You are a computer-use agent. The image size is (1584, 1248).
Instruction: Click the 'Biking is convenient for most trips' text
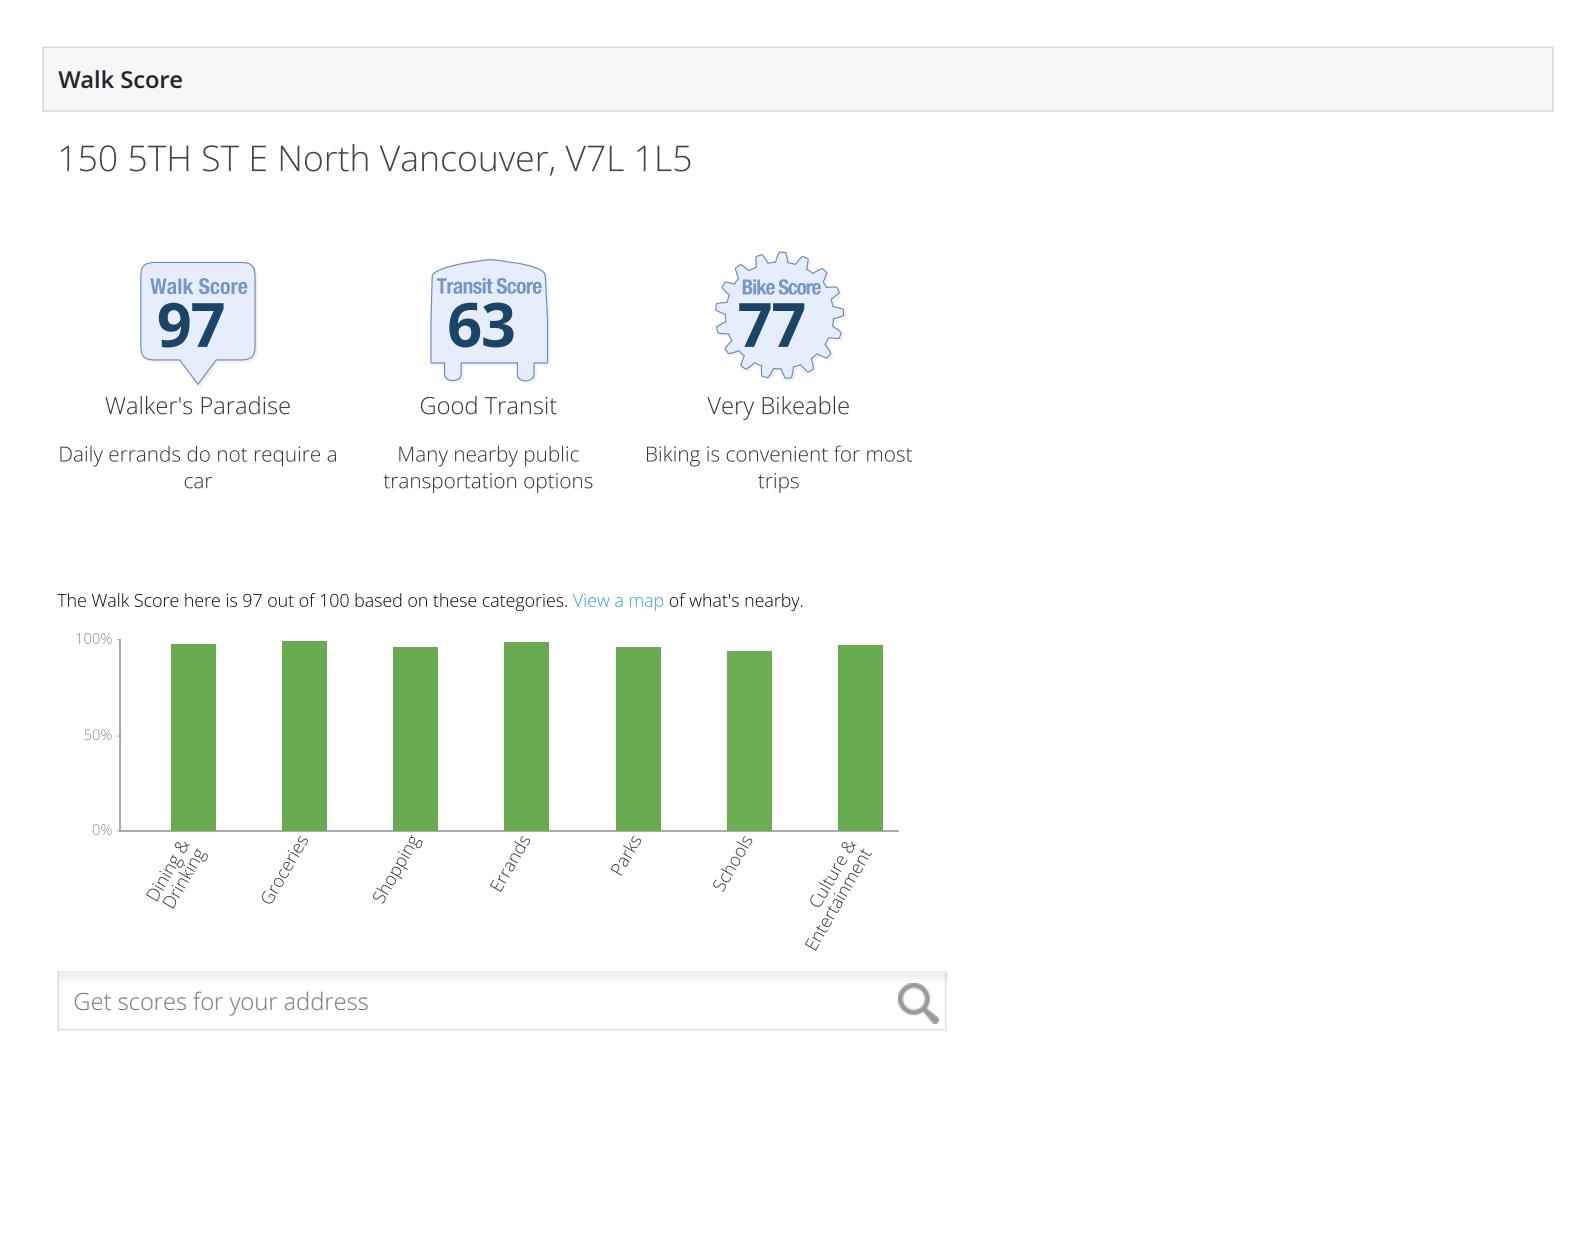778,467
